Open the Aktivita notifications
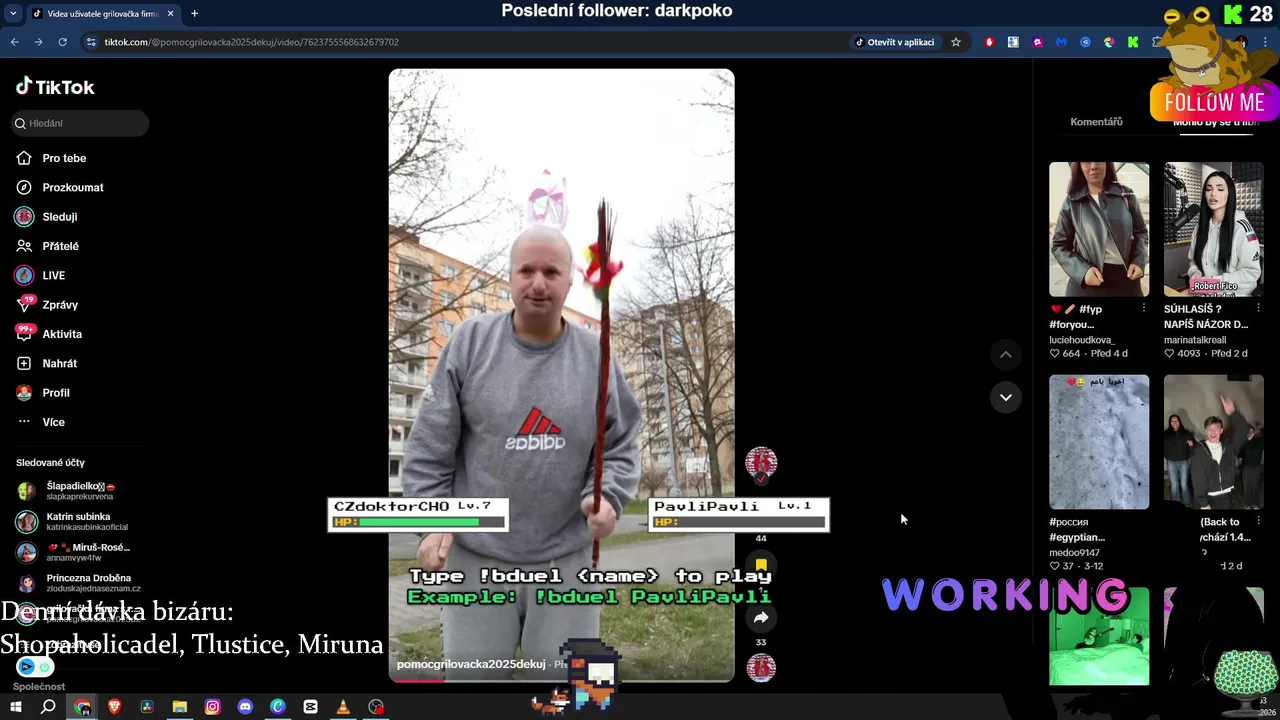The image size is (1280, 720). tap(62, 334)
